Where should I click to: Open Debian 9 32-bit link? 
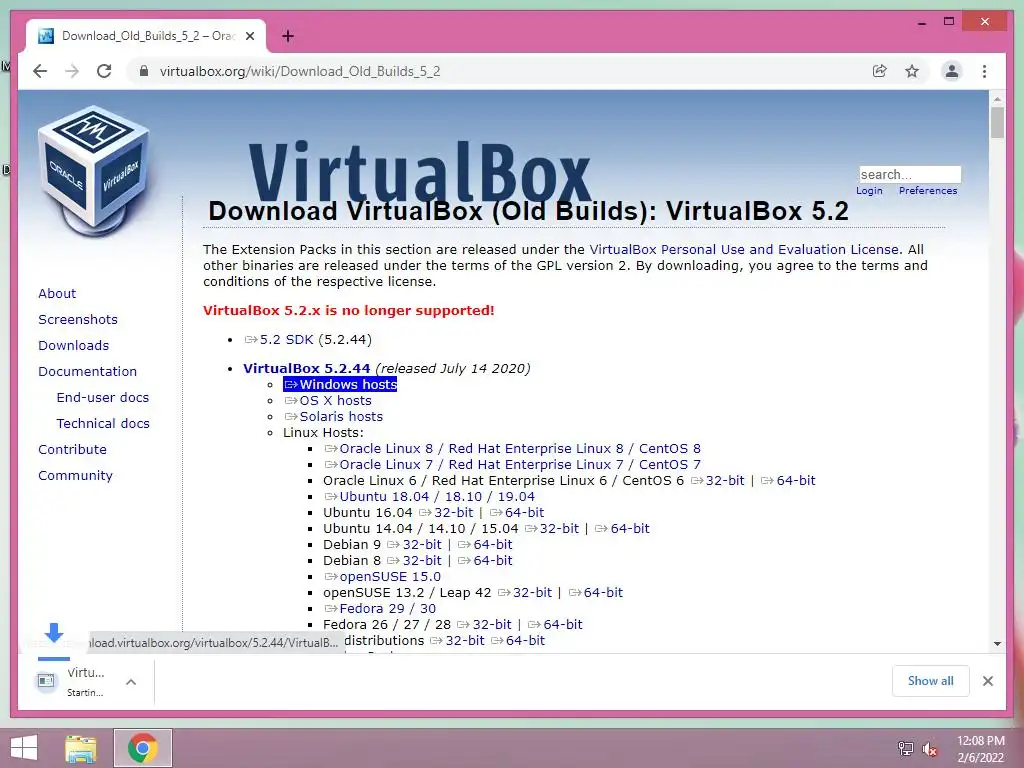coord(414,544)
